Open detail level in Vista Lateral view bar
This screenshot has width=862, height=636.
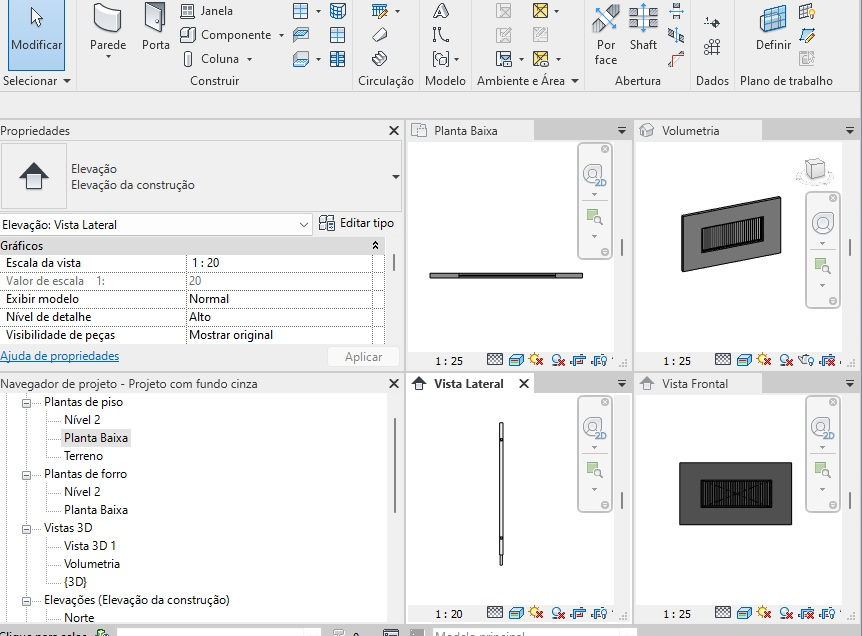[495, 612]
